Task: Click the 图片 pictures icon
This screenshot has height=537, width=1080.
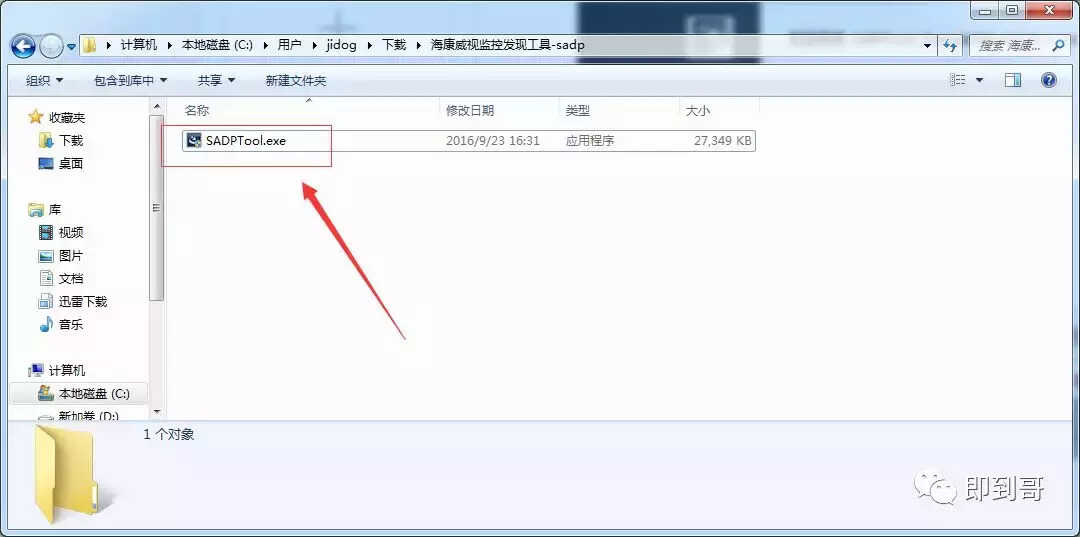Action: click(46, 256)
